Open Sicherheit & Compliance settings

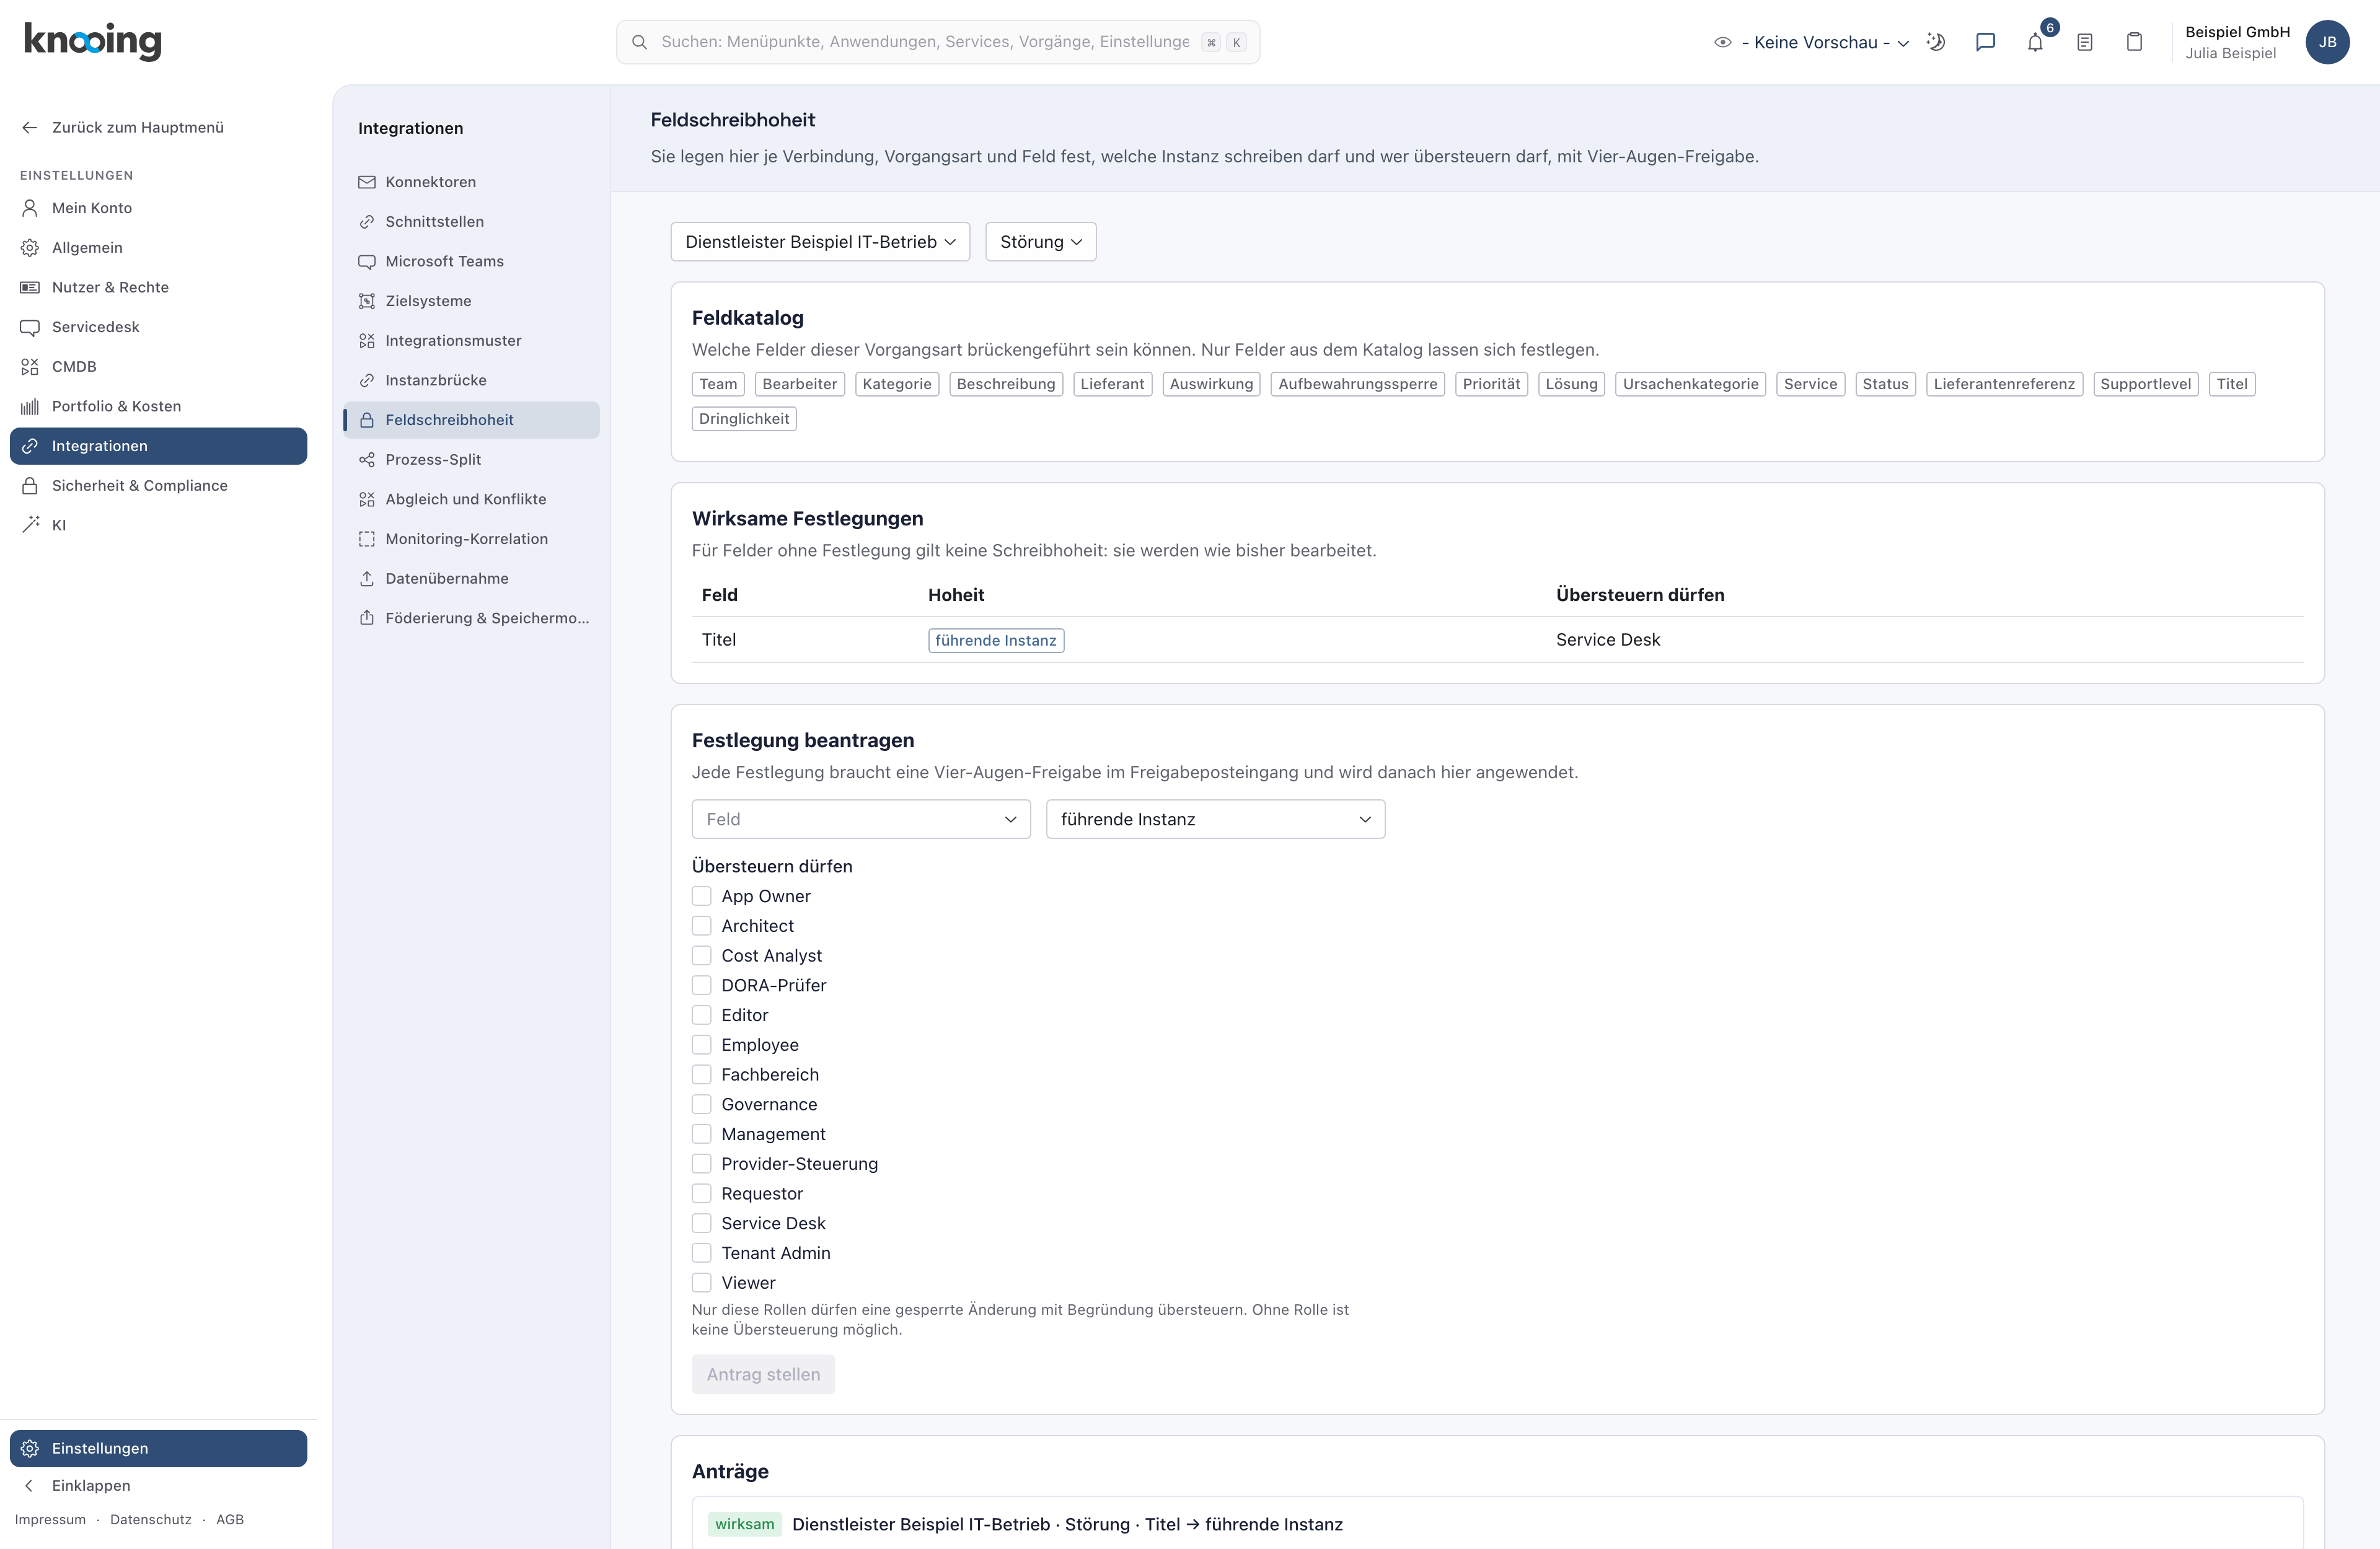point(158,486)
